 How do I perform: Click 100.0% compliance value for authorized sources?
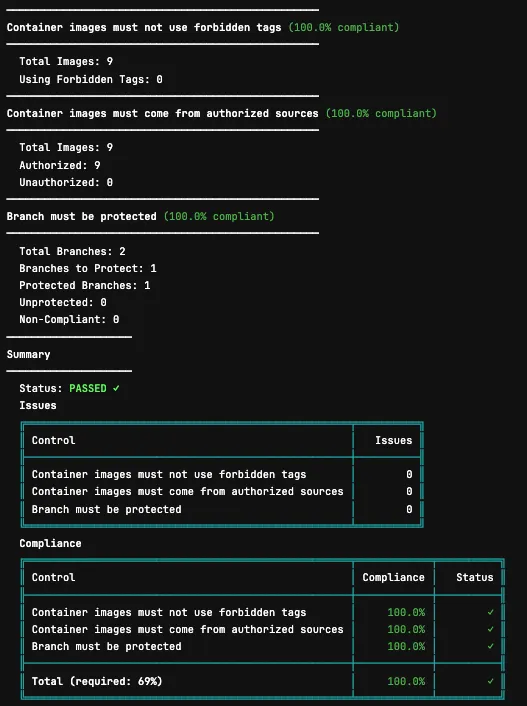(x=406, y=629)
